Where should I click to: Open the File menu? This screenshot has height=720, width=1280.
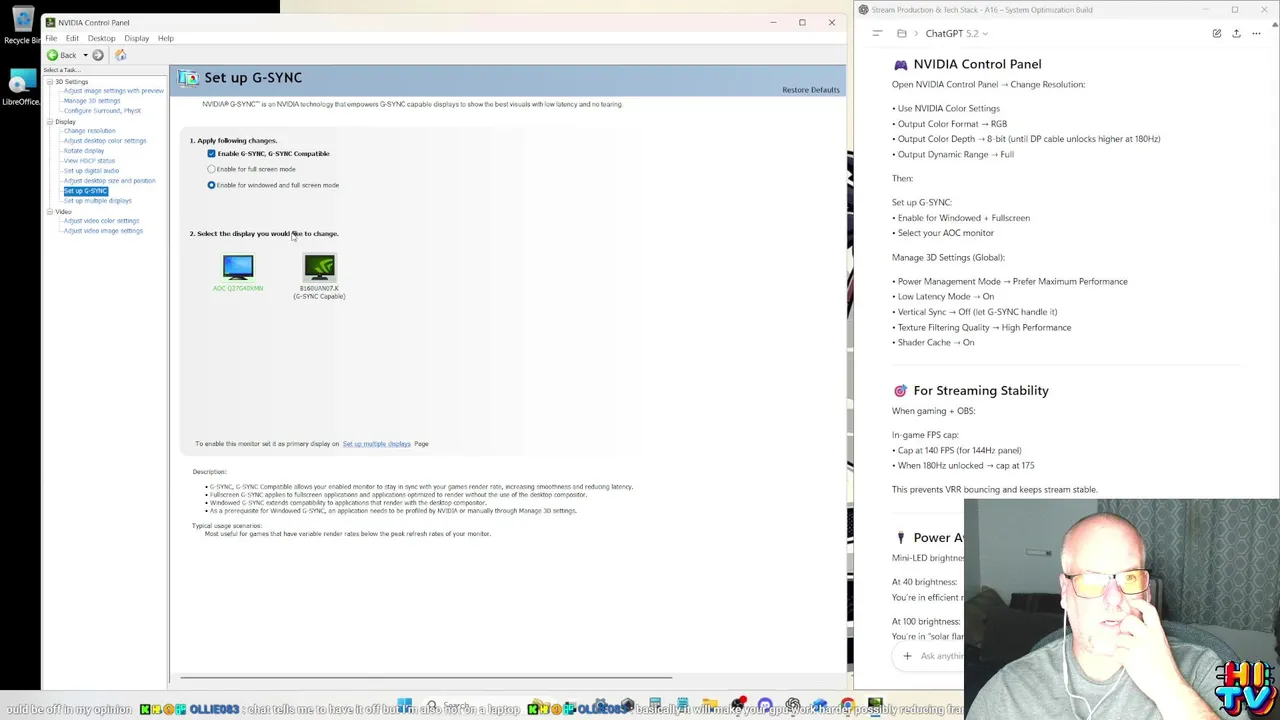(51, 38)
